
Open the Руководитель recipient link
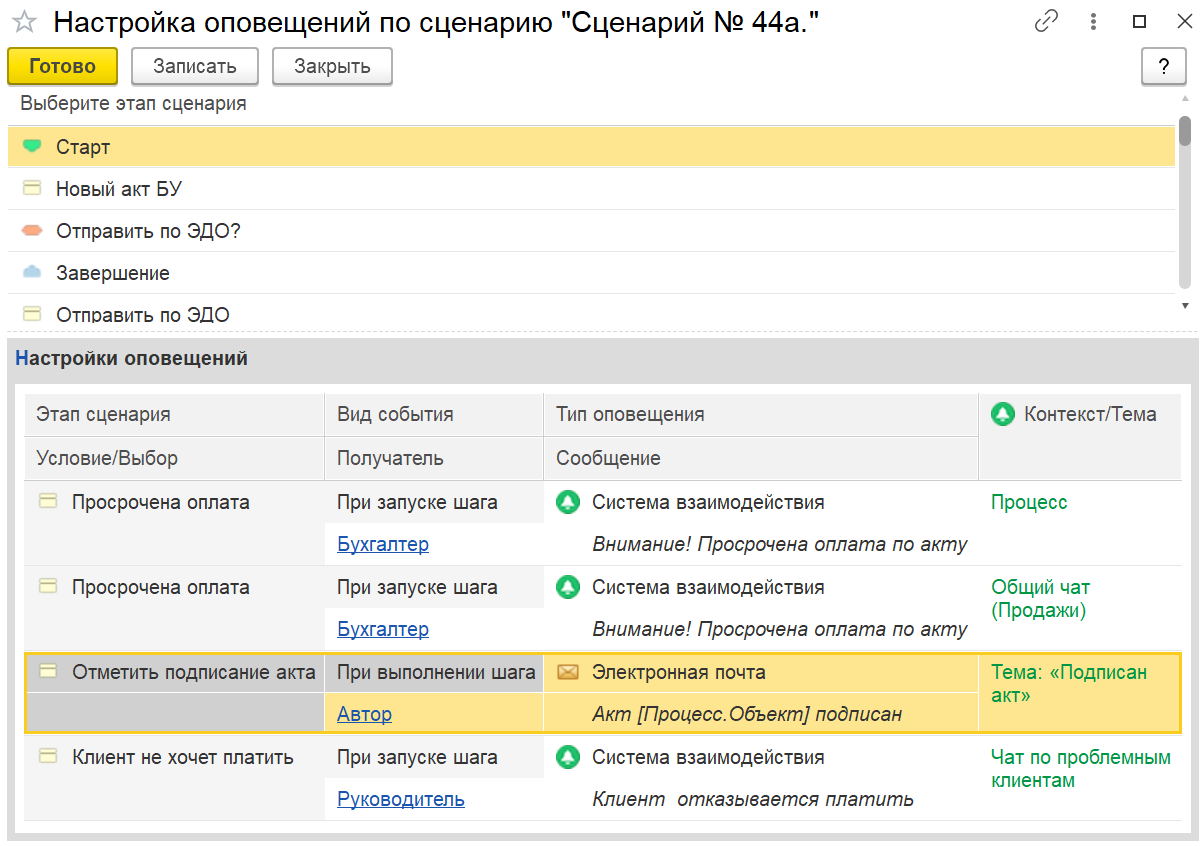[x=401, y=799]
